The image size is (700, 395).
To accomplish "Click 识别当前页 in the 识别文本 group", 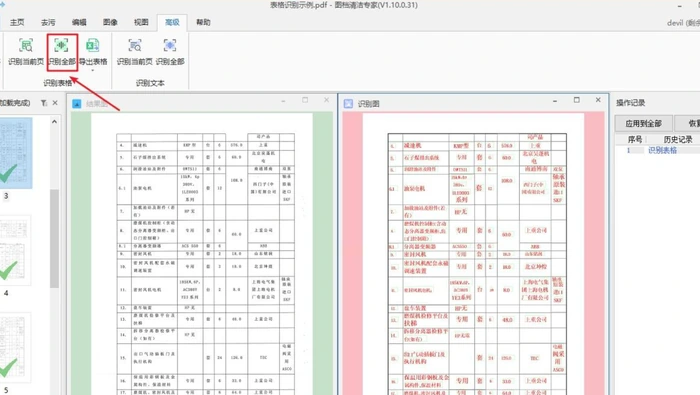I will [x=134, y=52].
